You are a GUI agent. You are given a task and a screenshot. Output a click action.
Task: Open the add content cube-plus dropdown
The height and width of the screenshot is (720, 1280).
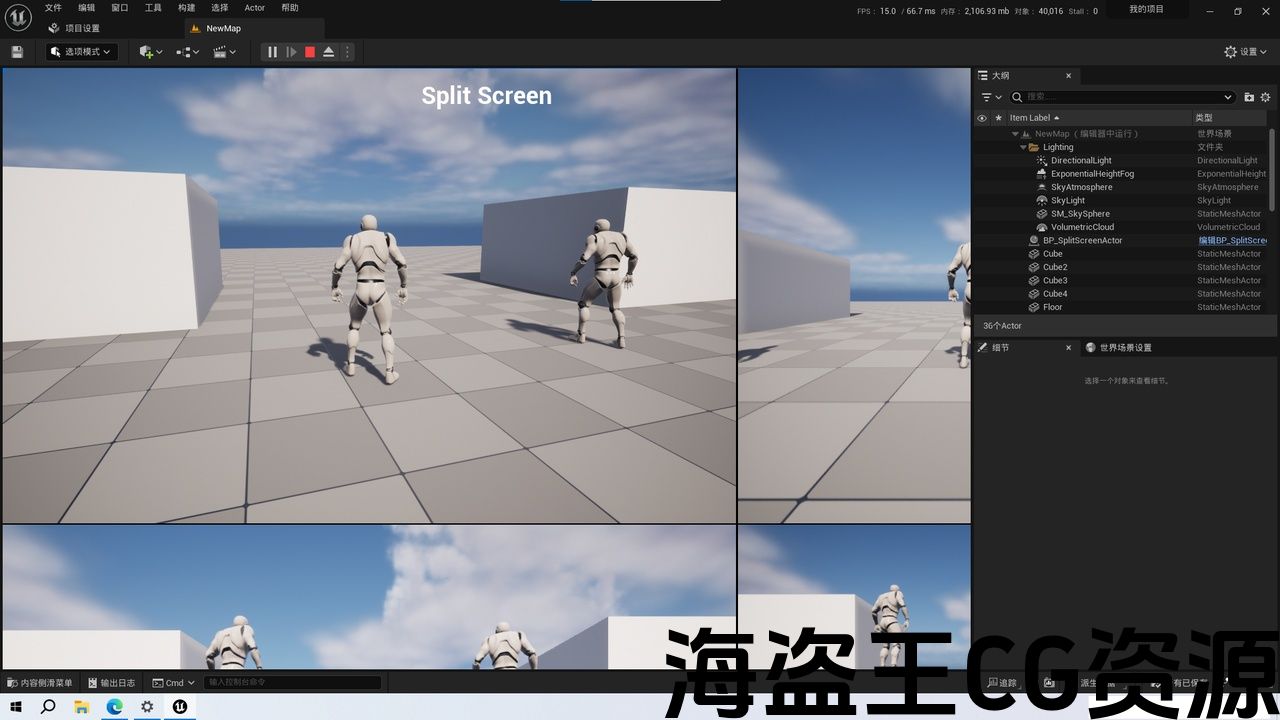(151, 52)
